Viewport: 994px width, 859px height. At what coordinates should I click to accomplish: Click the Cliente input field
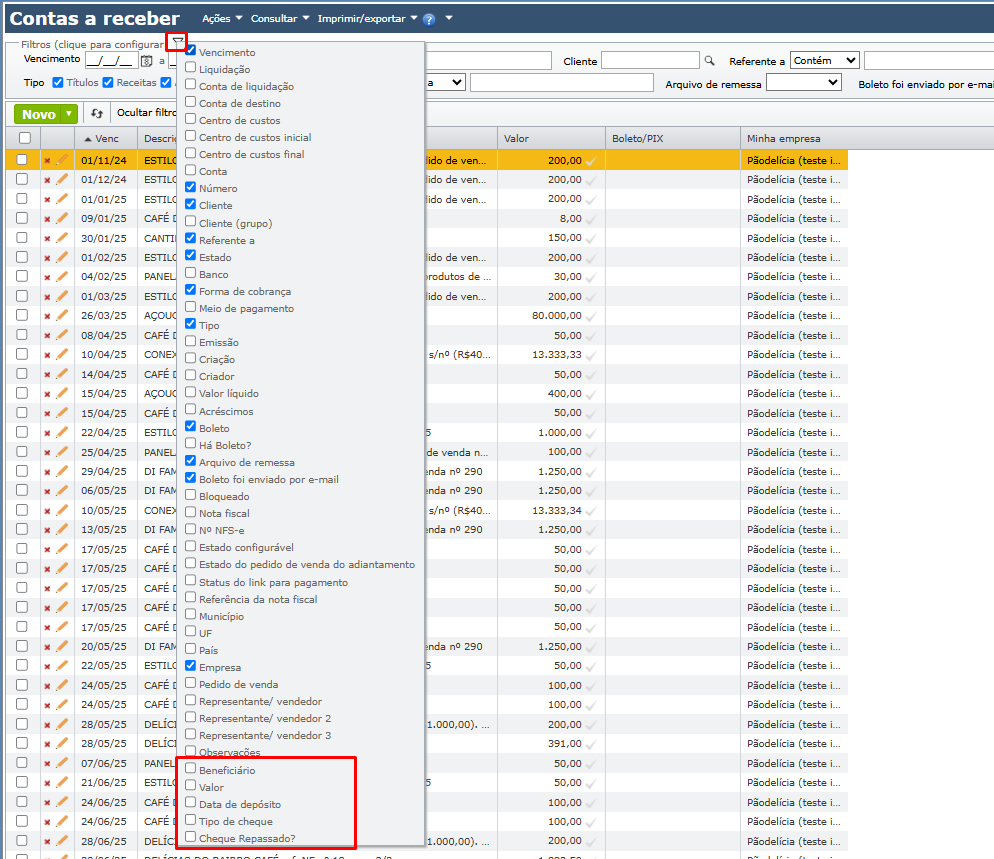[650, 61]
